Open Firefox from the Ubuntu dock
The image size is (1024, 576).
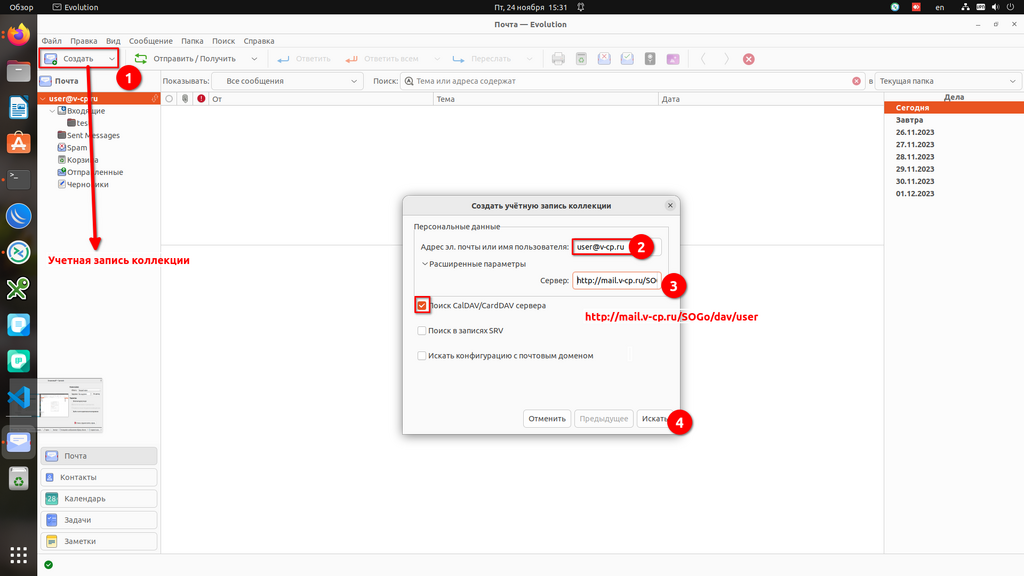pyautogui.click(x=19, y=36)
